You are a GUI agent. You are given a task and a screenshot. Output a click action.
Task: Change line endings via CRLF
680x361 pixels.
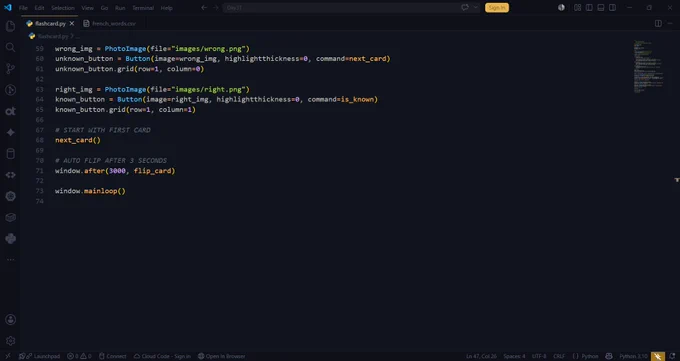click(x=559, y=356)
